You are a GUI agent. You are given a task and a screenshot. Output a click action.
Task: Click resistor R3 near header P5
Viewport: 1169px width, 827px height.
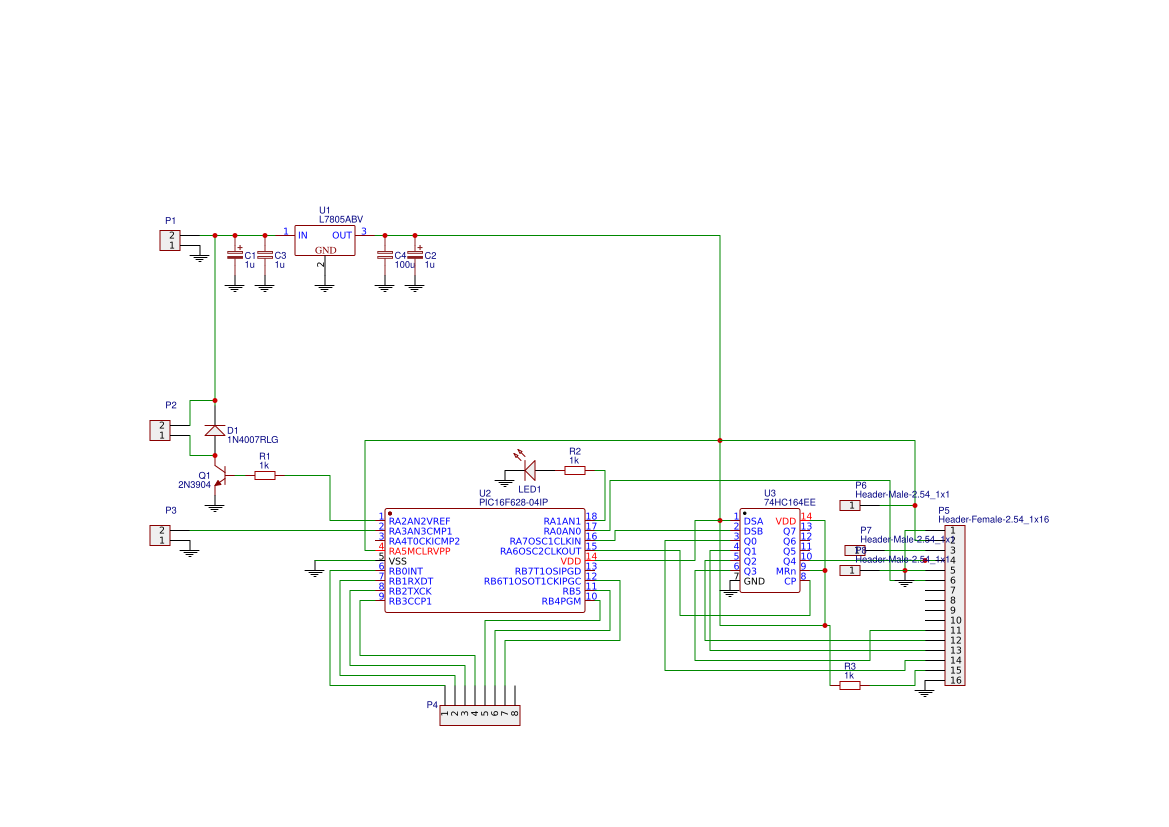pos(850,685)
